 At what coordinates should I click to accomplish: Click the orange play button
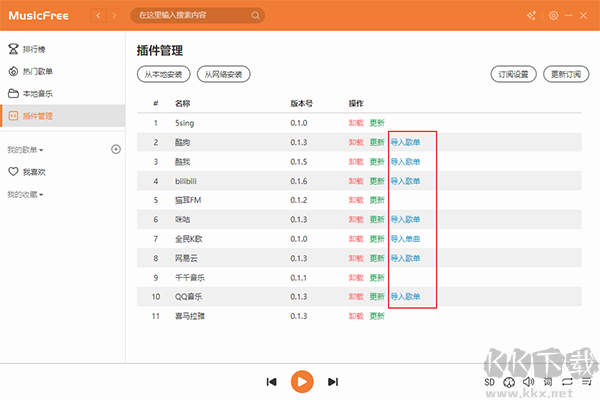pos(302,382)
